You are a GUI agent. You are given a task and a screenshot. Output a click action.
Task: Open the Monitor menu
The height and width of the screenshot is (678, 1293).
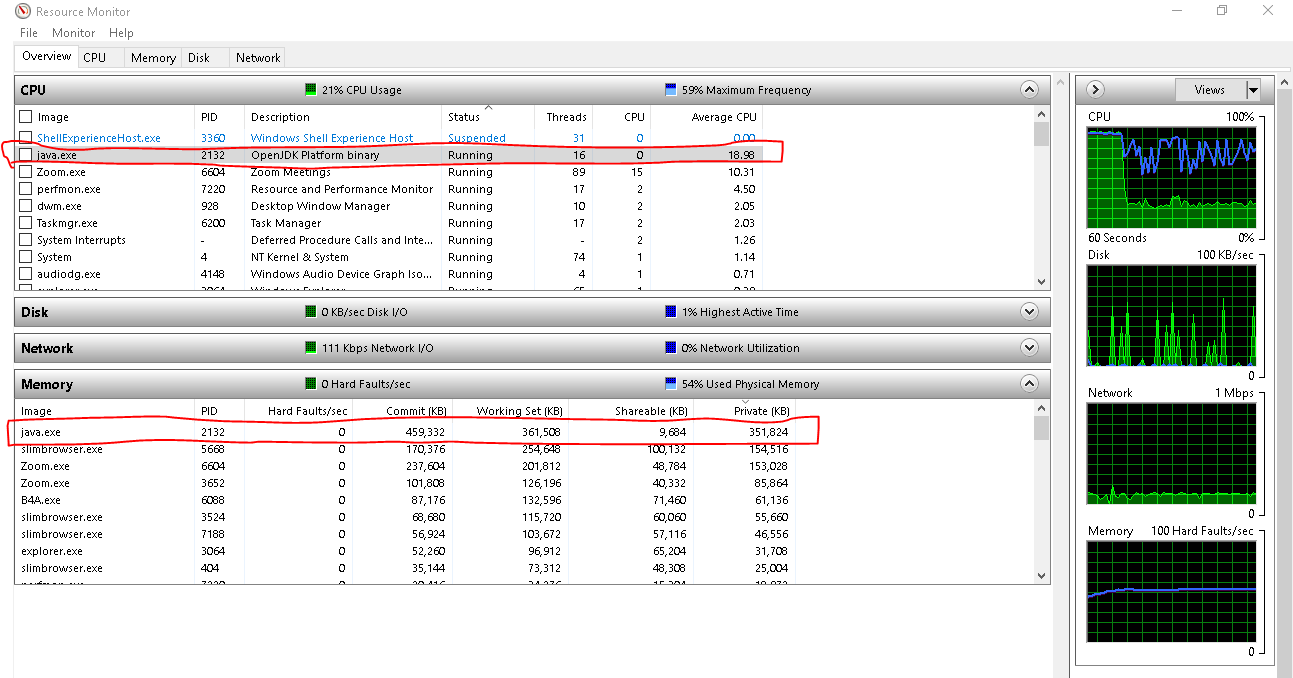tap(73, 32)
